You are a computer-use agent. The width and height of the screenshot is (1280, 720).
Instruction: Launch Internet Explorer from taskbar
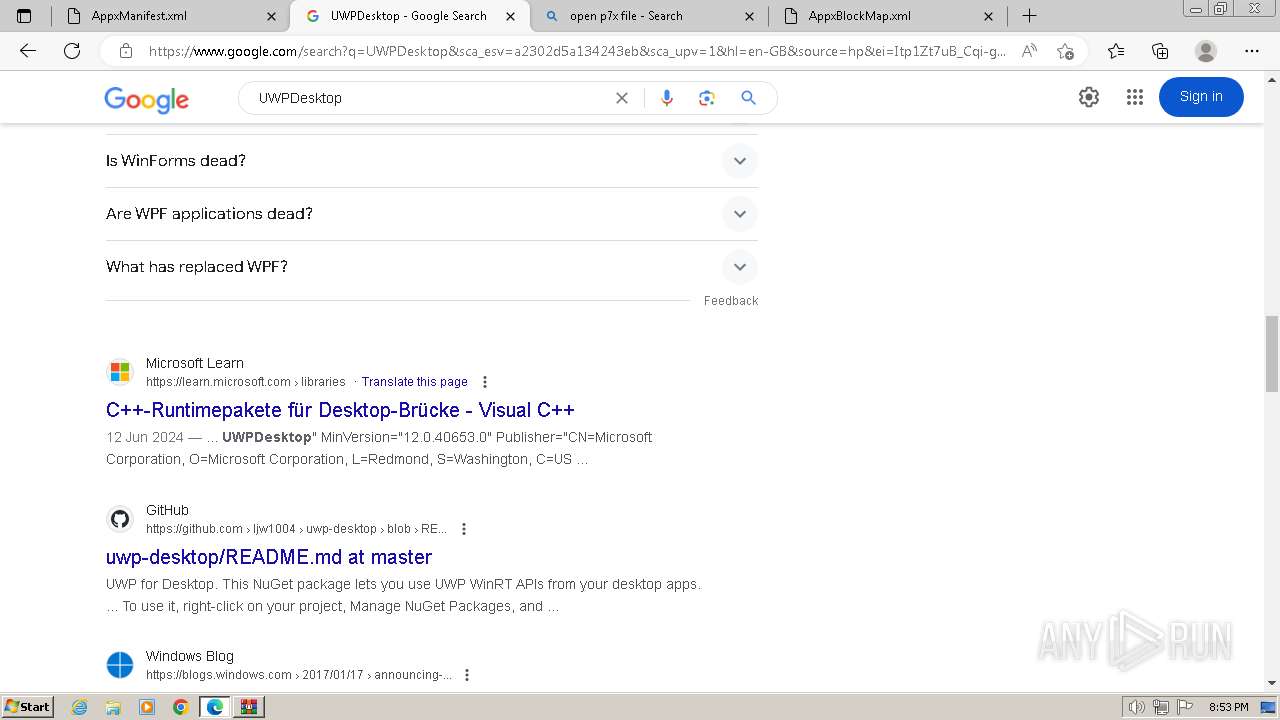click(x=80, y=707)
